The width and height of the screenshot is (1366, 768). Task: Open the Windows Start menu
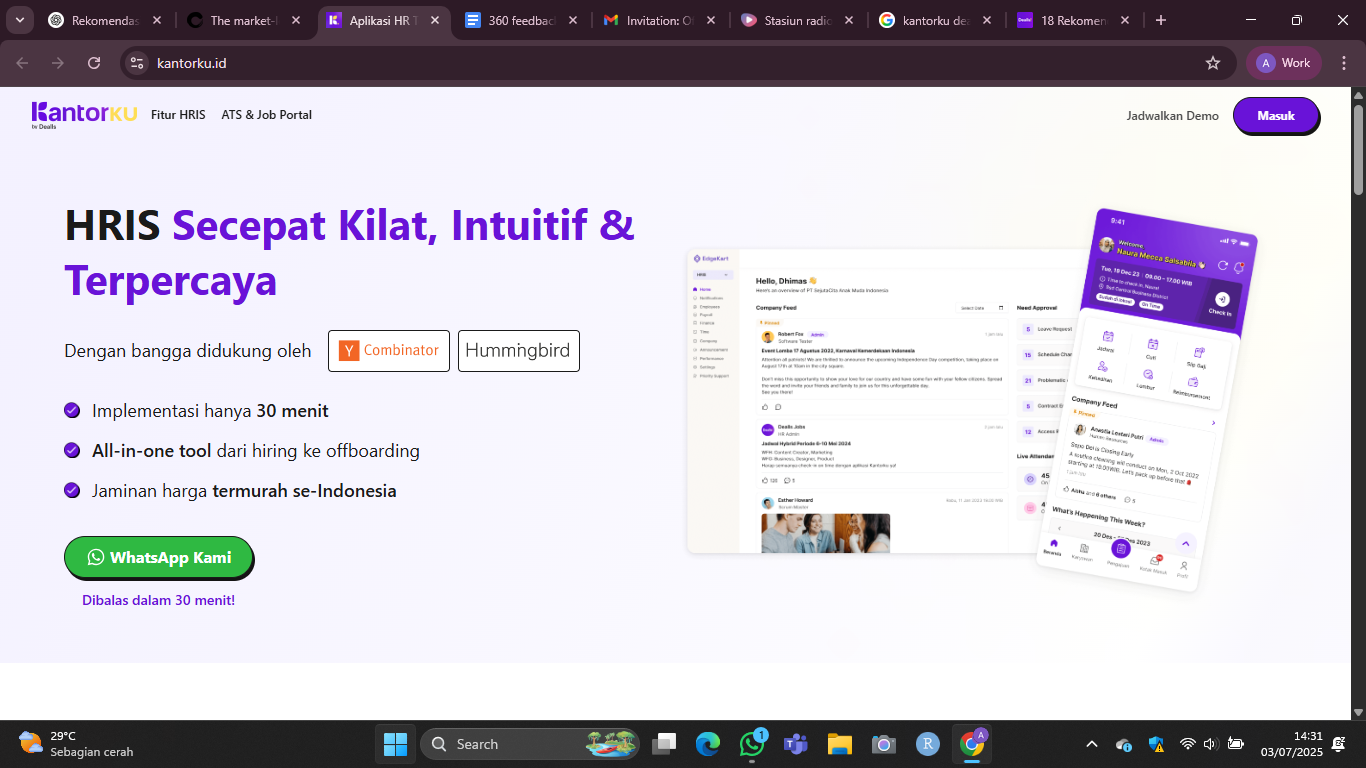[x=396, y=744]
